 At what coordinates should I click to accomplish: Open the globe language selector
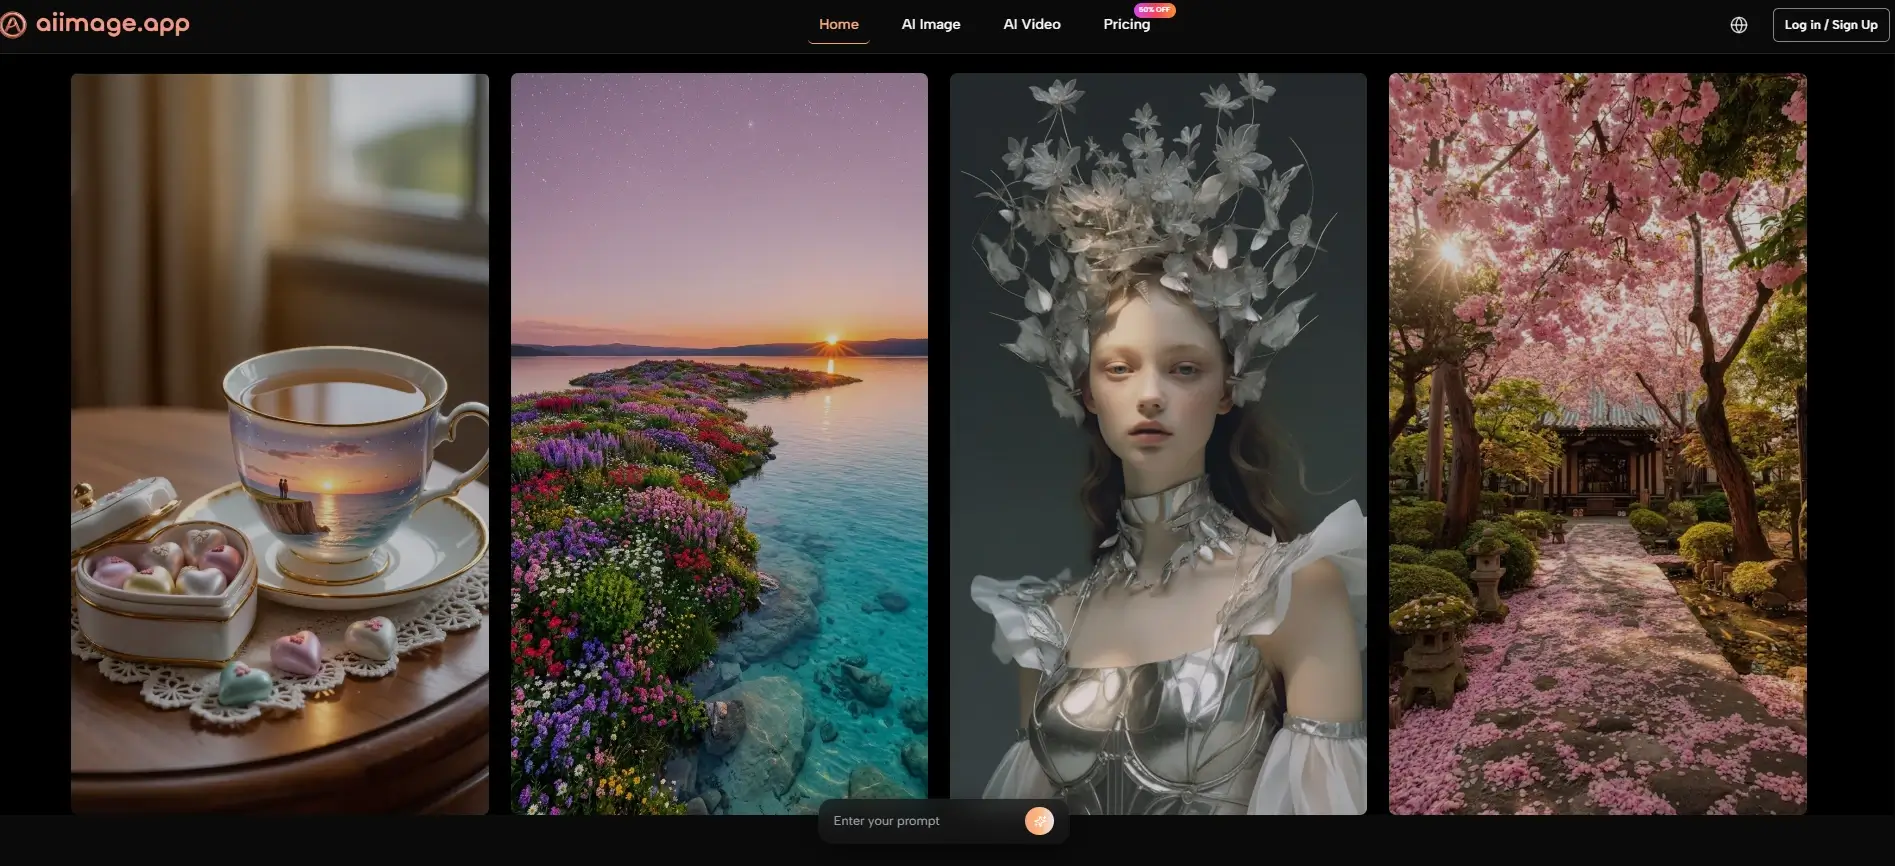pos(1739,25)
